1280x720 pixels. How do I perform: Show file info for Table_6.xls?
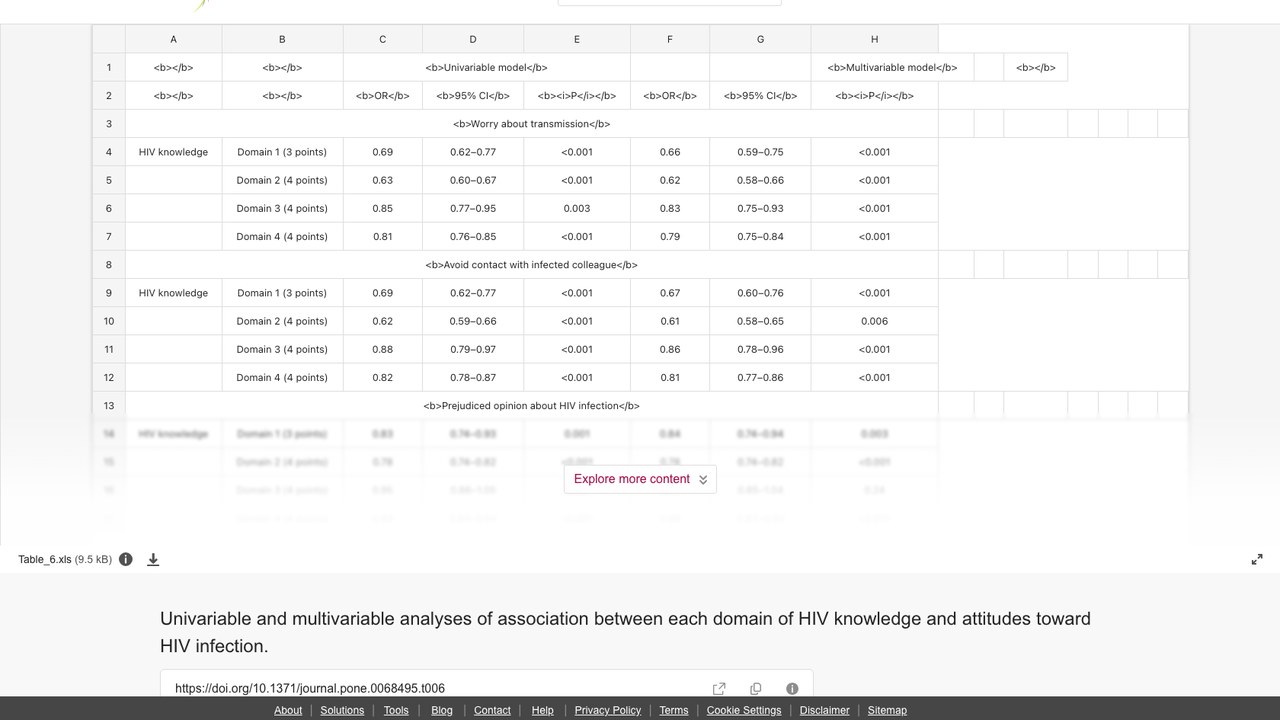coord(126,559)
